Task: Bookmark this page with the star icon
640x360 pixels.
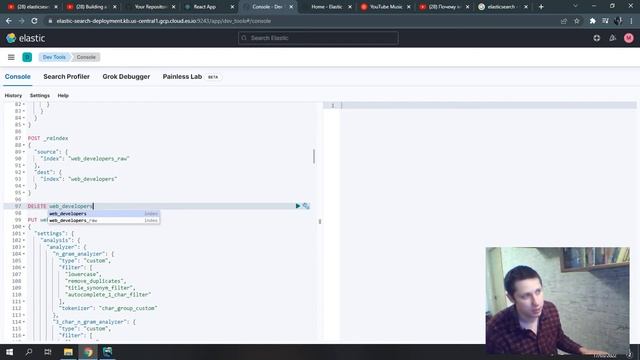Action: 577,21
